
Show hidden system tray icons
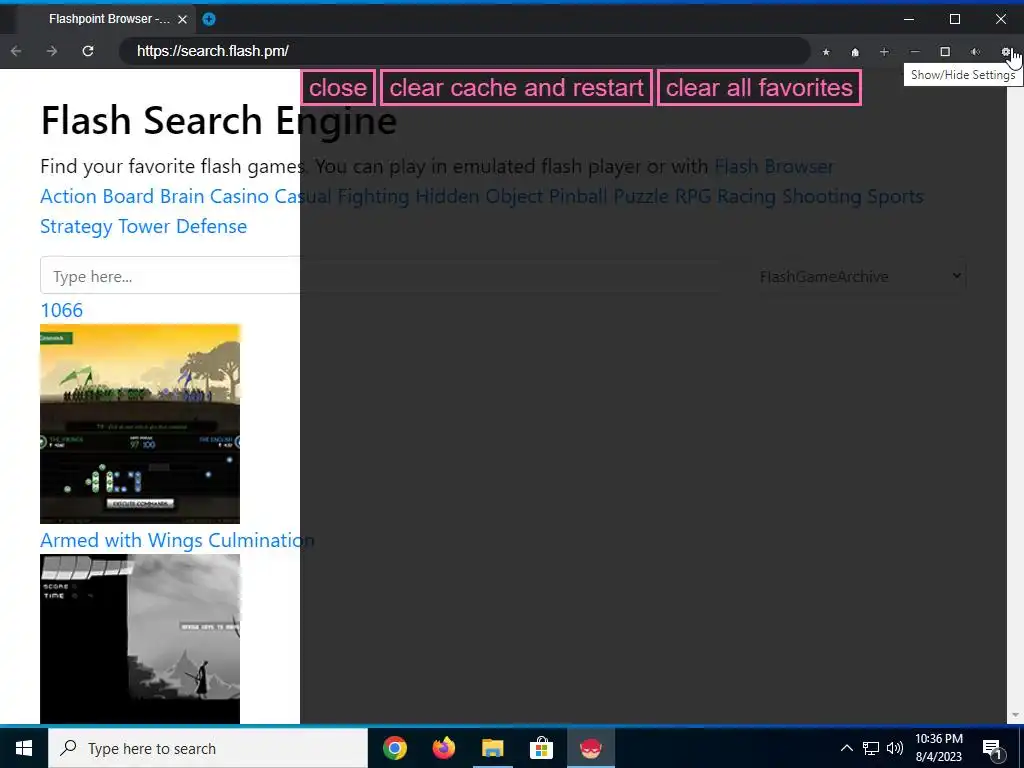pyautogui.click(x=846, y=748)
